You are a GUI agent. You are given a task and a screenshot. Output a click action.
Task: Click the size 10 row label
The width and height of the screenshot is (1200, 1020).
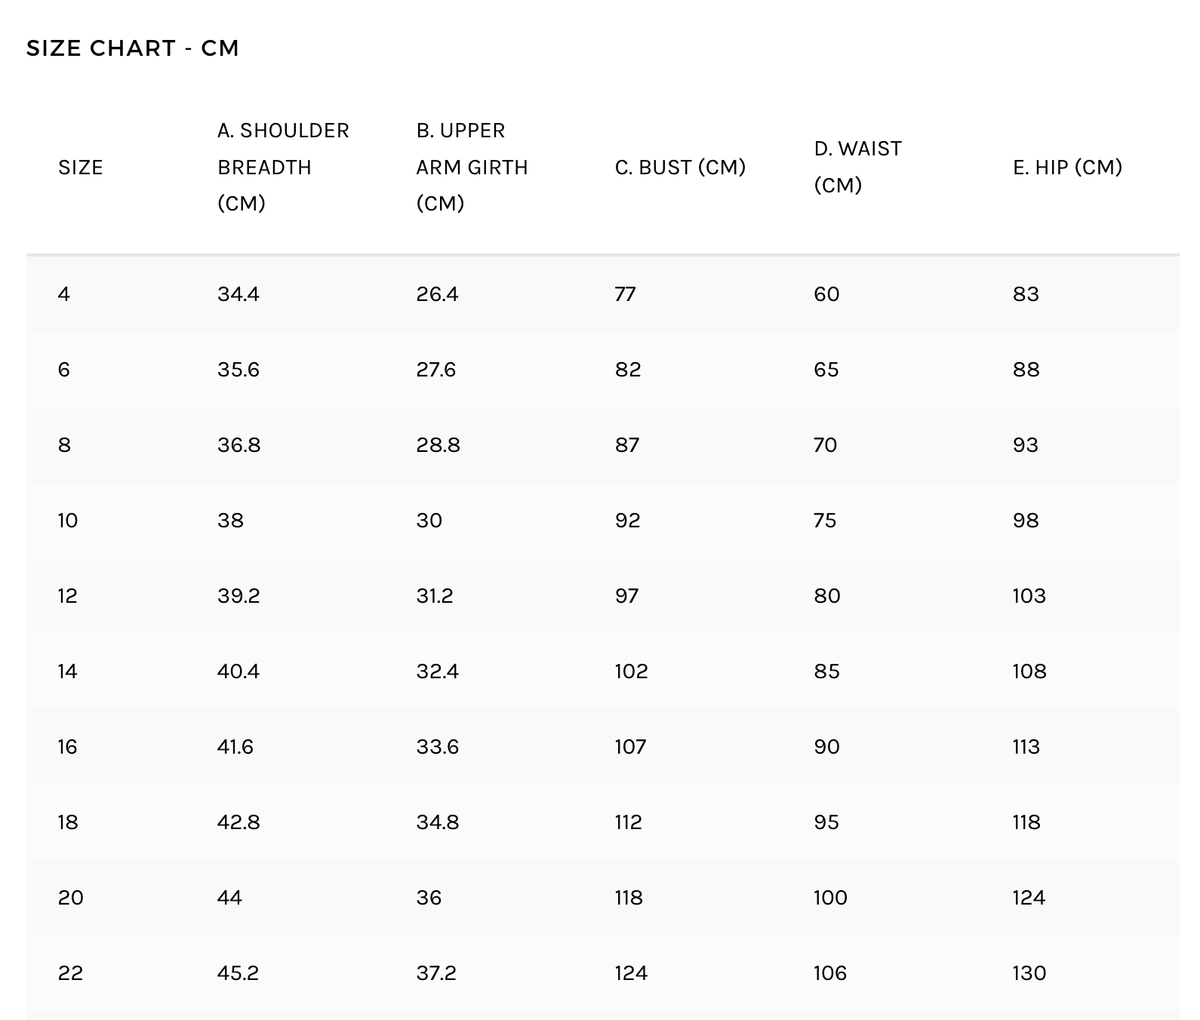(x=67, y=520)
